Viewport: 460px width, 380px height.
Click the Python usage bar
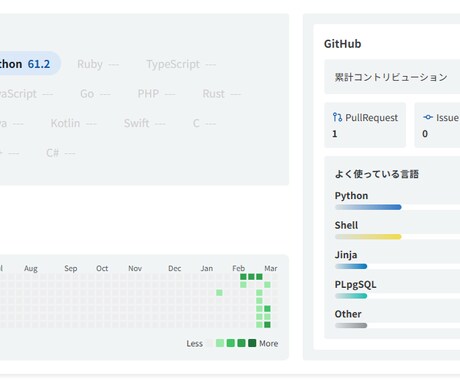coord(368,207)
